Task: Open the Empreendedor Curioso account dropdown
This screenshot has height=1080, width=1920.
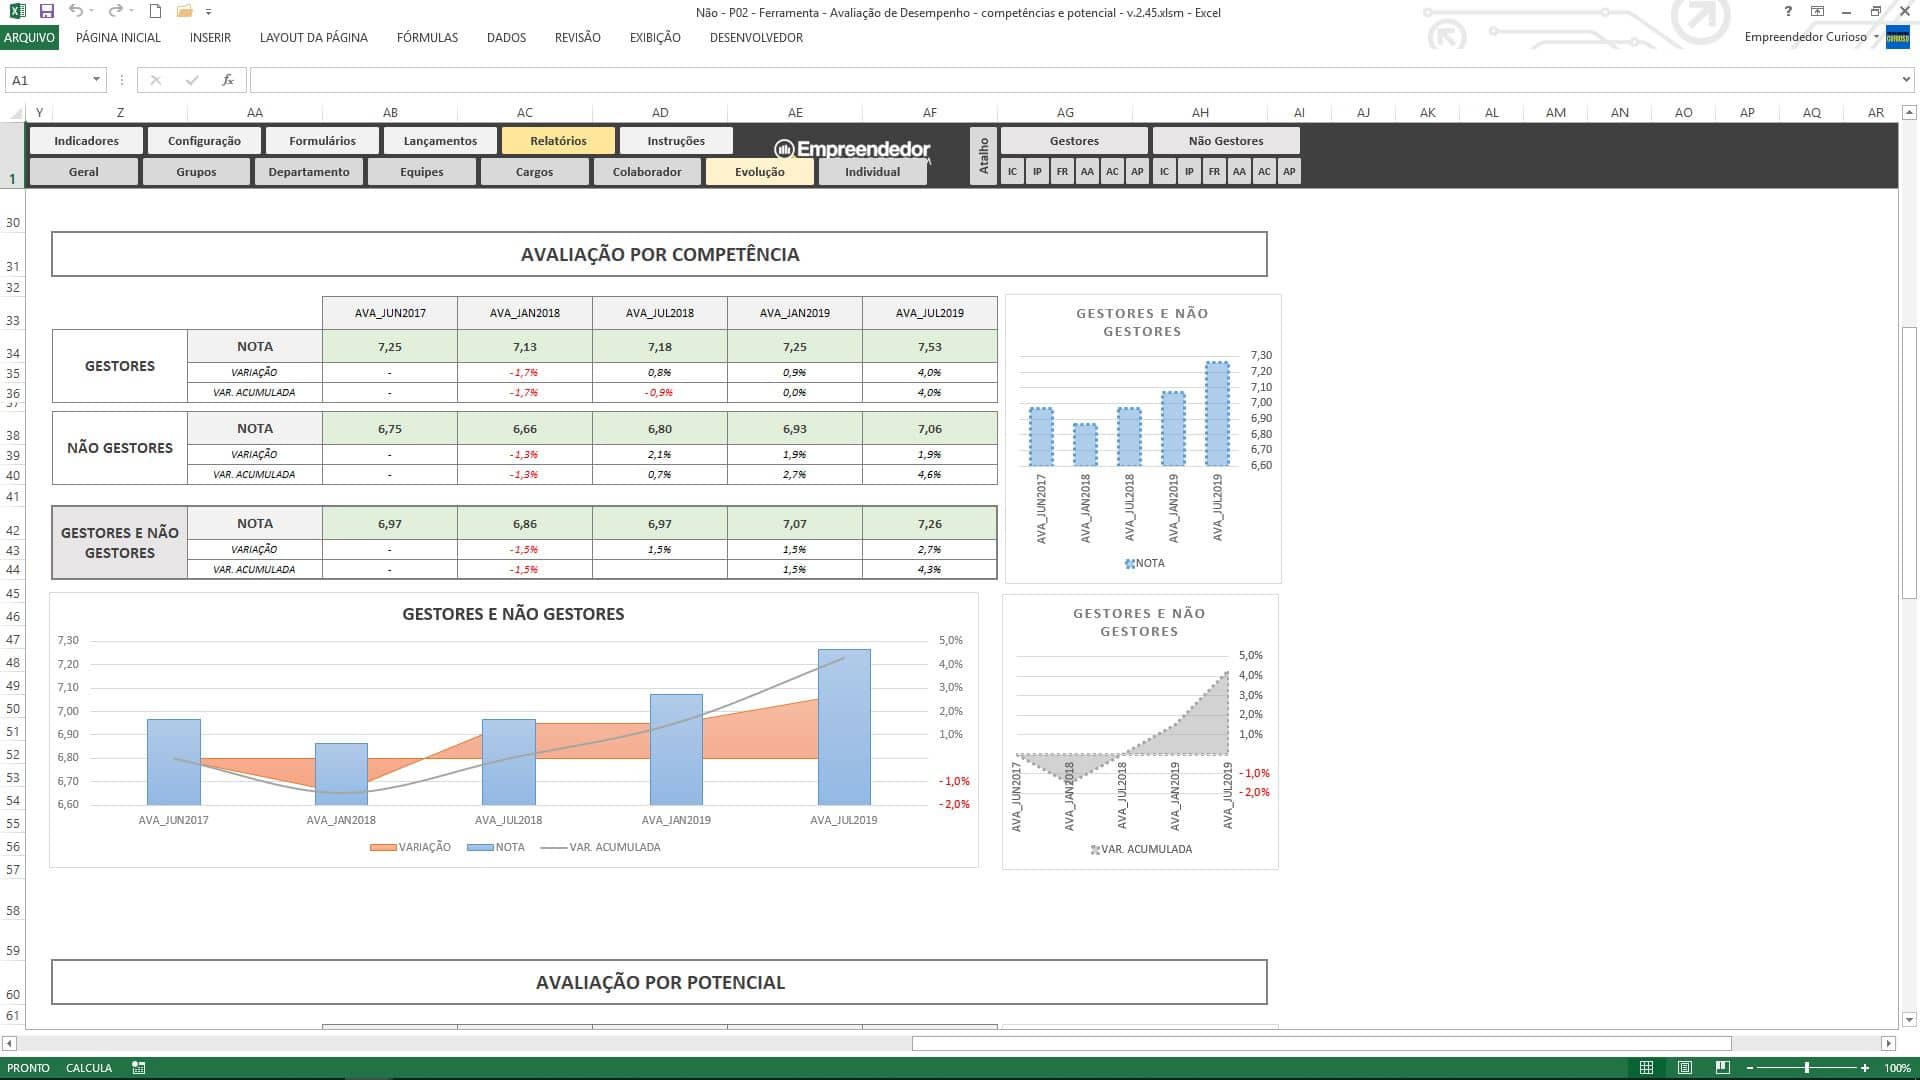Action: pos(1876,37)
